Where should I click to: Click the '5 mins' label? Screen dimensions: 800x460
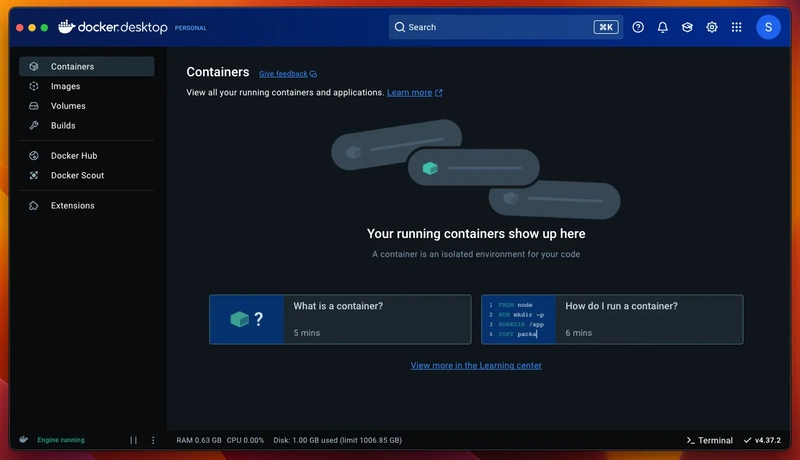coord(307,333)
